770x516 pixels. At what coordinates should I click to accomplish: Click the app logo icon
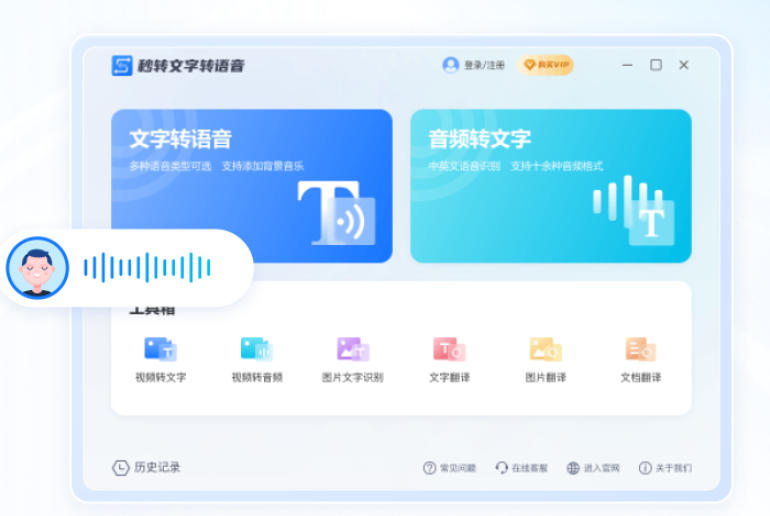122,65
